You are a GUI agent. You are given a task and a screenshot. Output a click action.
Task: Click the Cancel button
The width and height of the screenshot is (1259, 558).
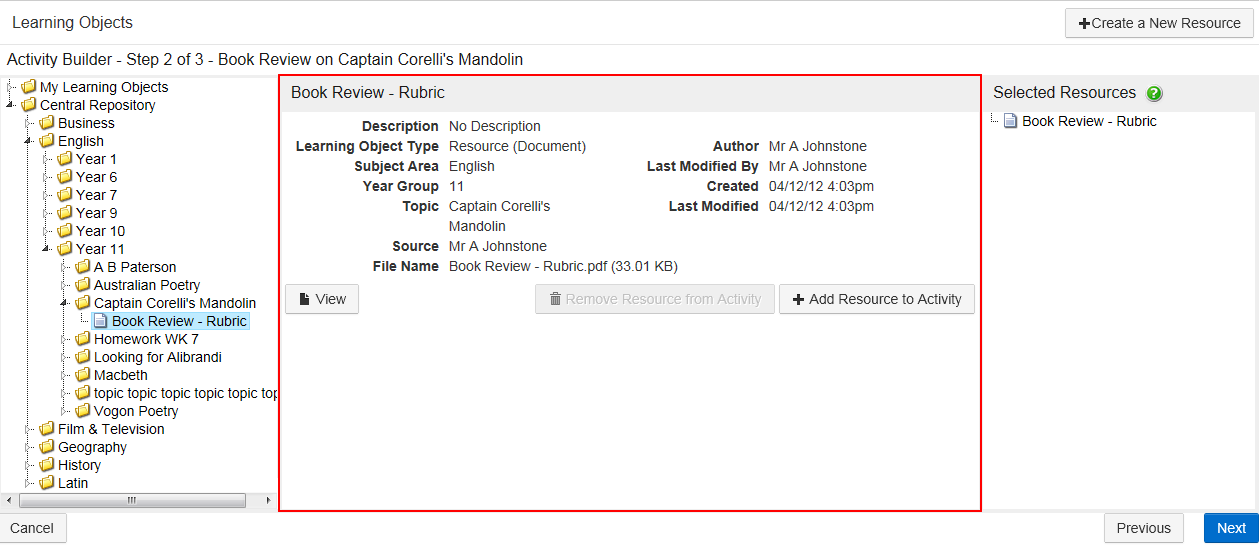32,528
